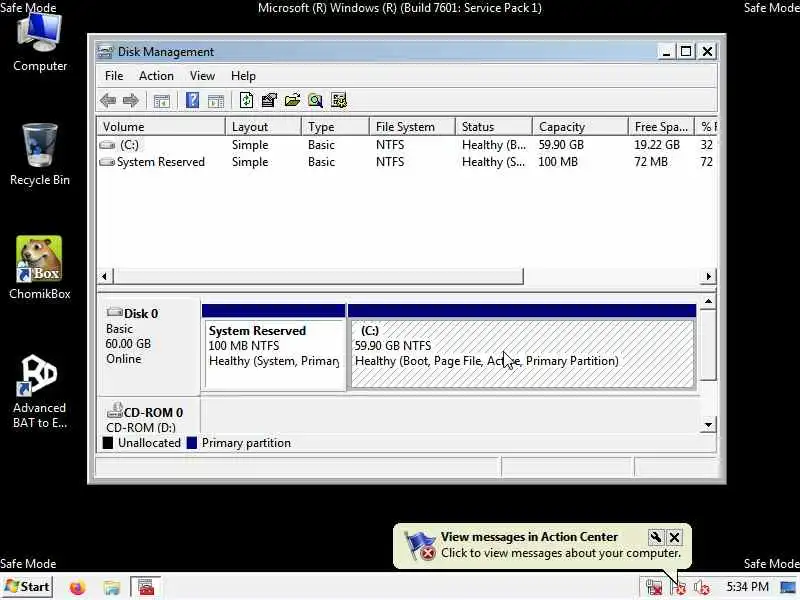Click the 5:34 PM taskbar clock
This screenshot has width=800, height=600.
(x=747, y=587)
